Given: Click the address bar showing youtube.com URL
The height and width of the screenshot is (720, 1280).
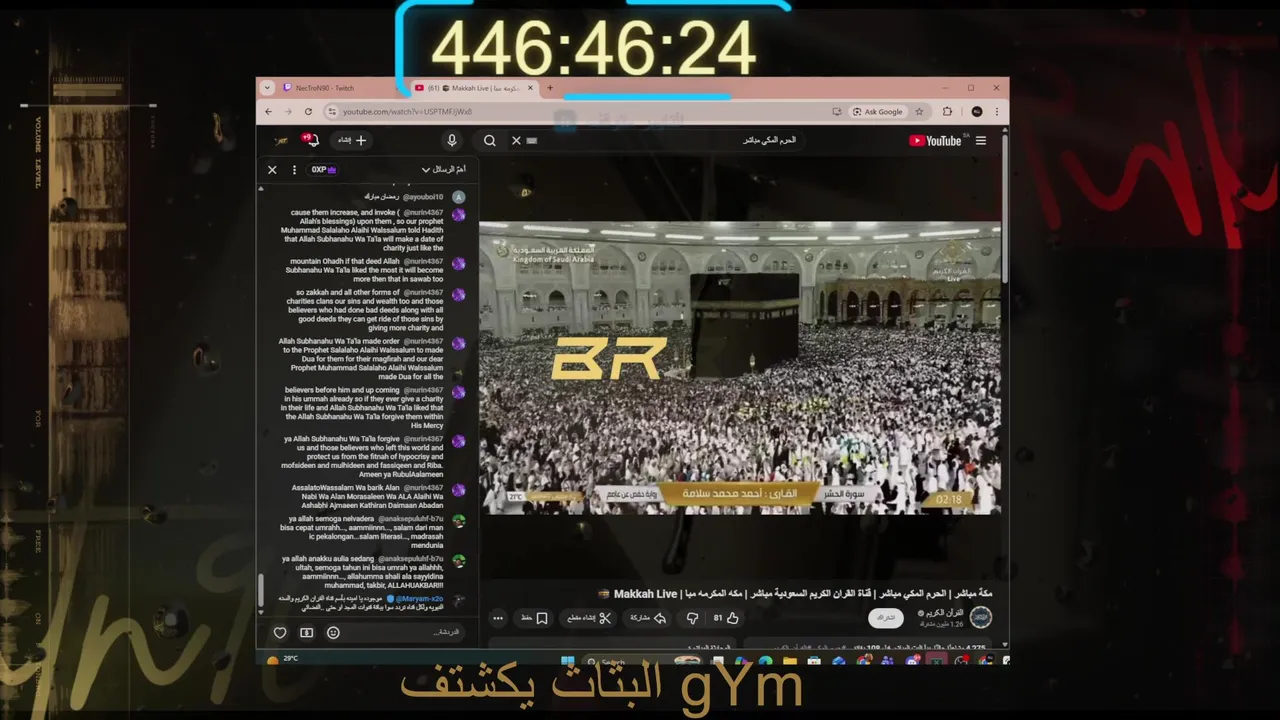Looking at the screenshot, I should pyautogui.click(x=580, y=112).
